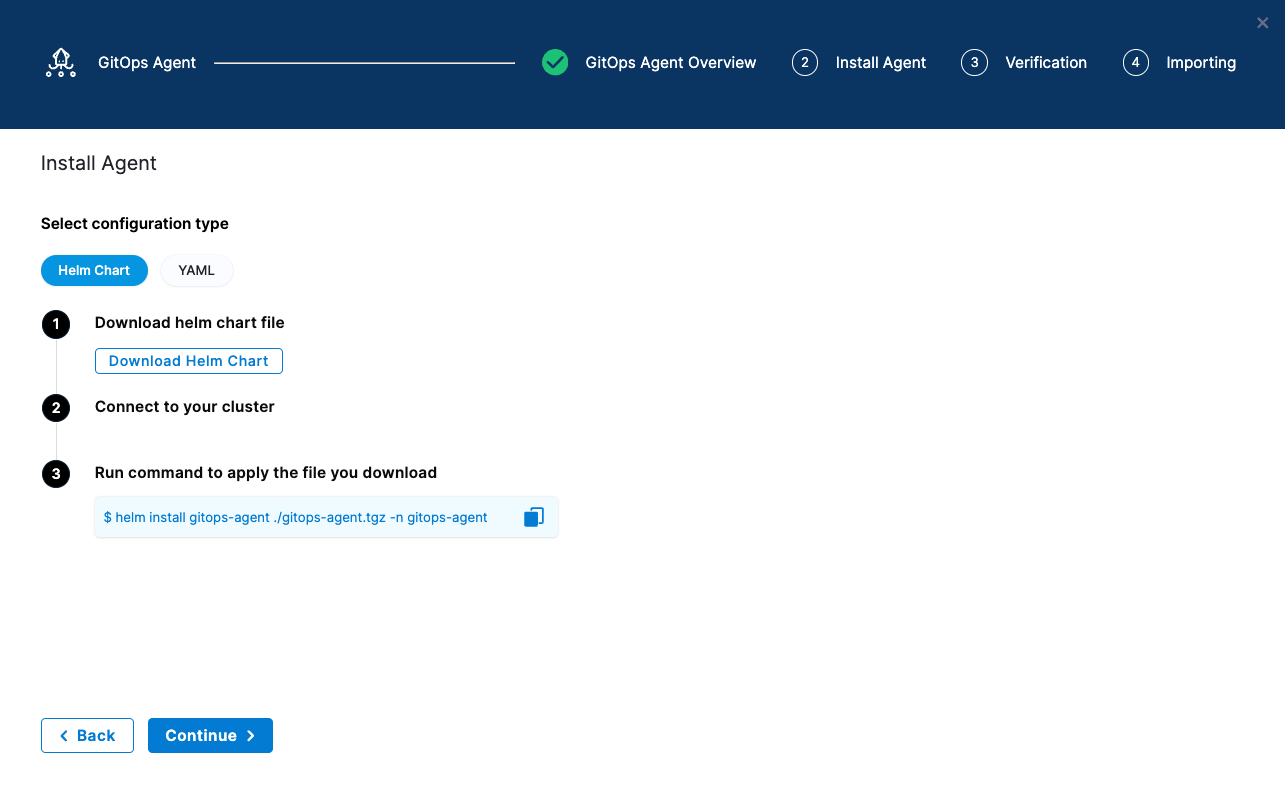Click numbered circle 2 beside Connect to your cluster

pos(56,408)
